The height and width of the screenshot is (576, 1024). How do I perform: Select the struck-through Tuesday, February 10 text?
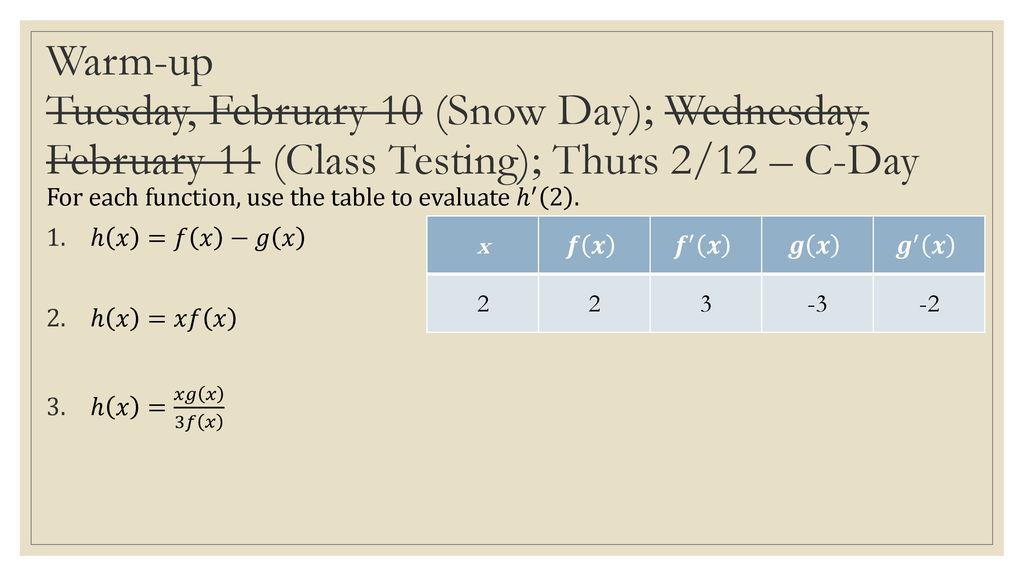[234, 111]
